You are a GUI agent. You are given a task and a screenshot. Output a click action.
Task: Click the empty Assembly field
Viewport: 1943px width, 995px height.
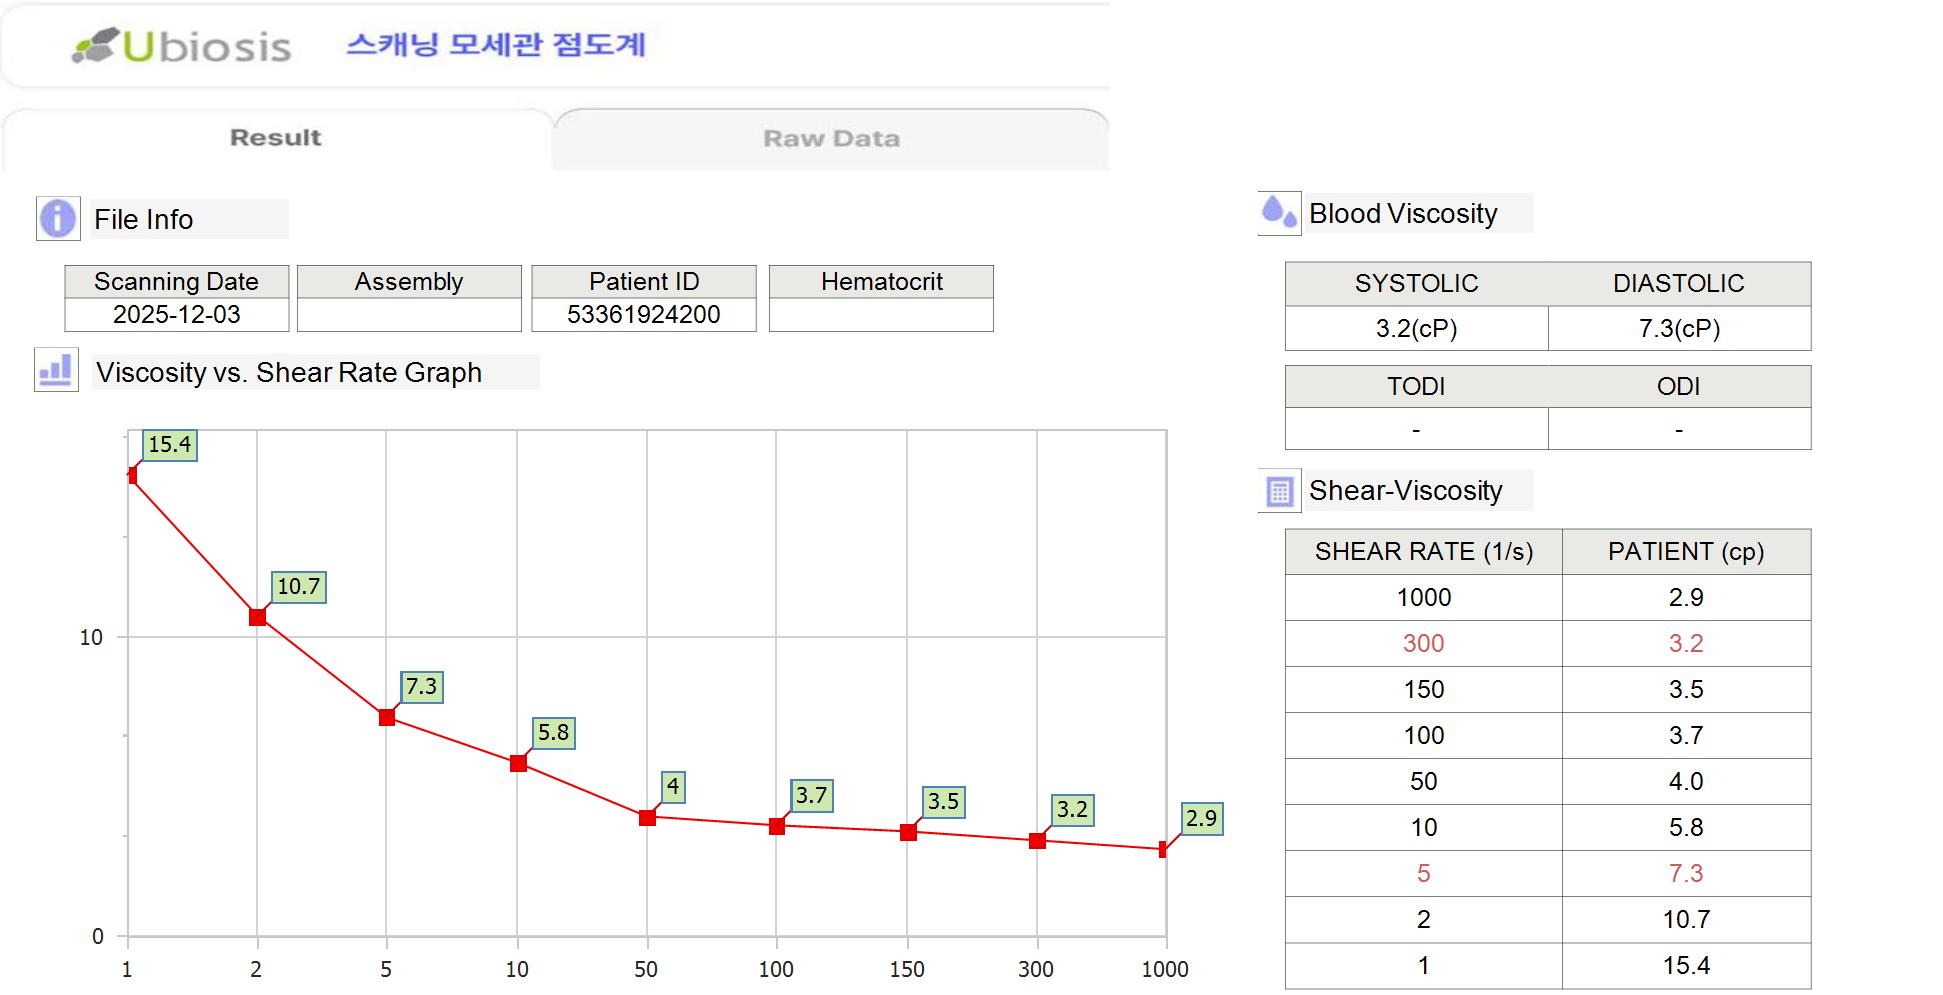[x=409, y=315]
